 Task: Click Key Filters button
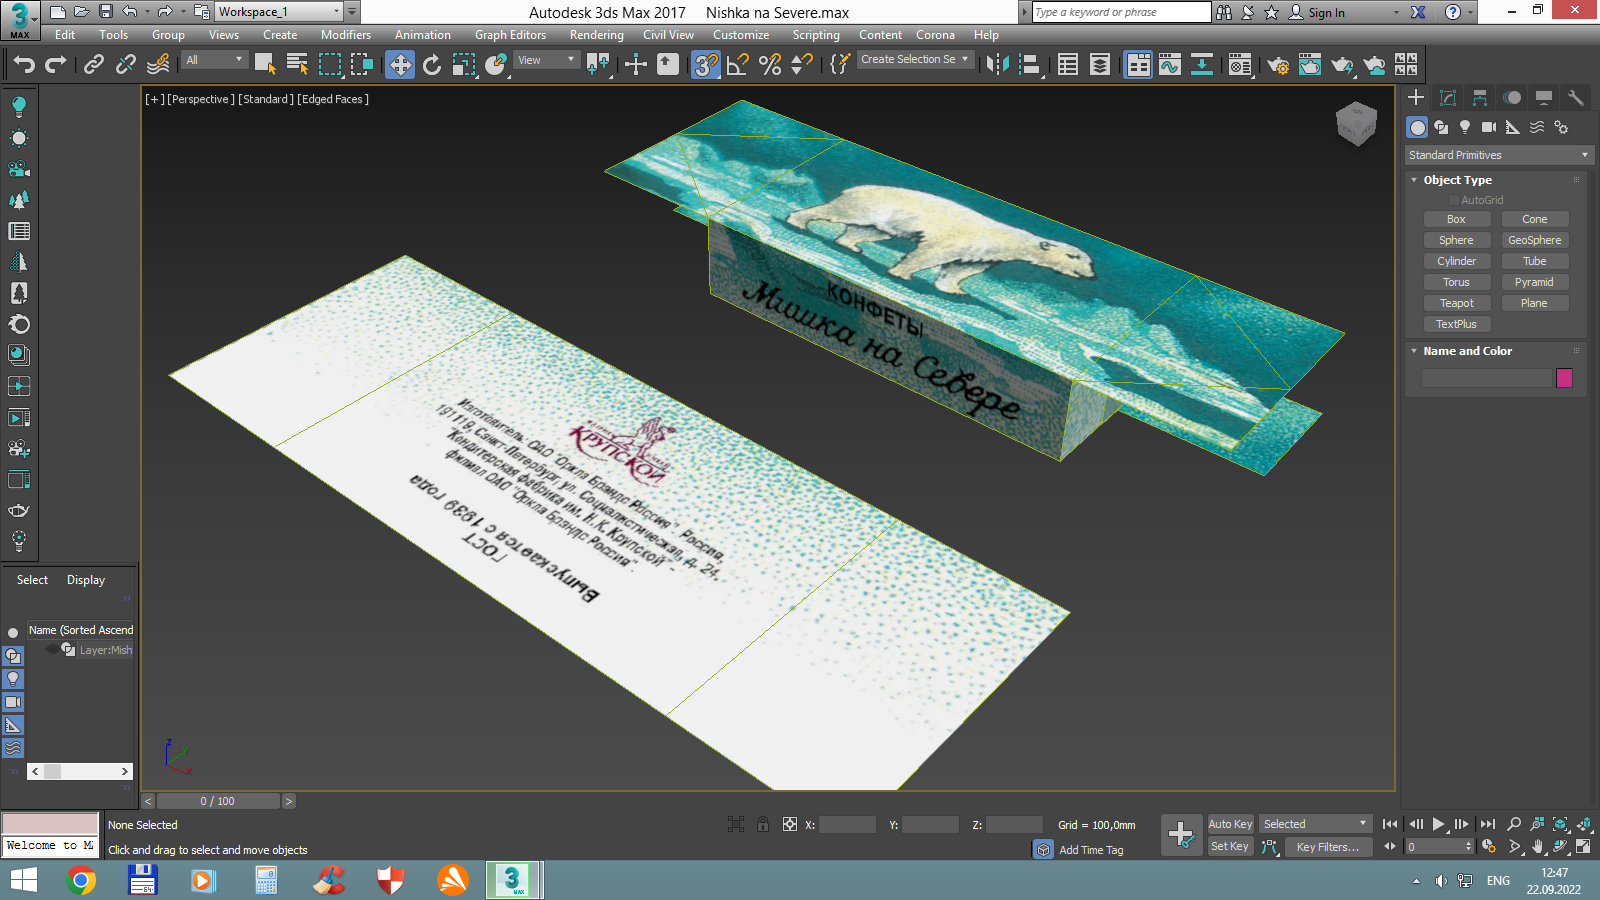tap(1327, 847)
